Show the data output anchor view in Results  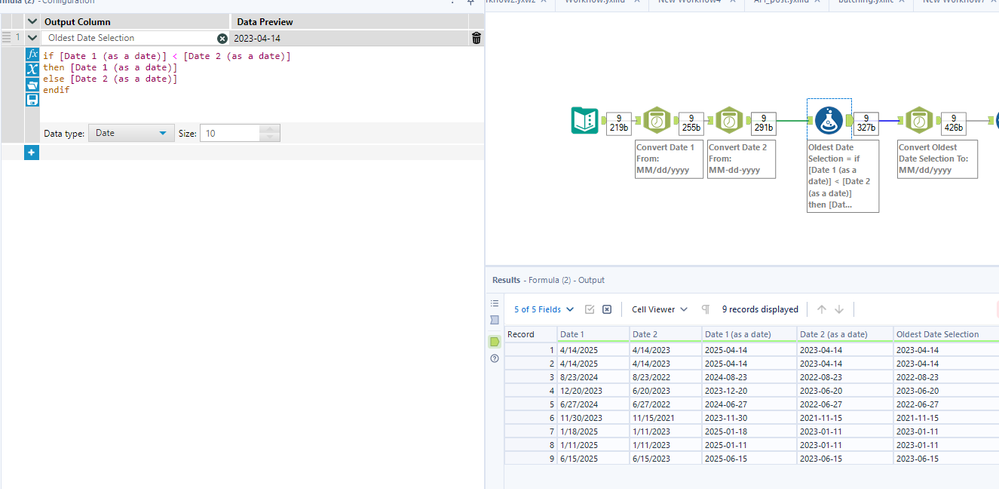coord(494,342)
